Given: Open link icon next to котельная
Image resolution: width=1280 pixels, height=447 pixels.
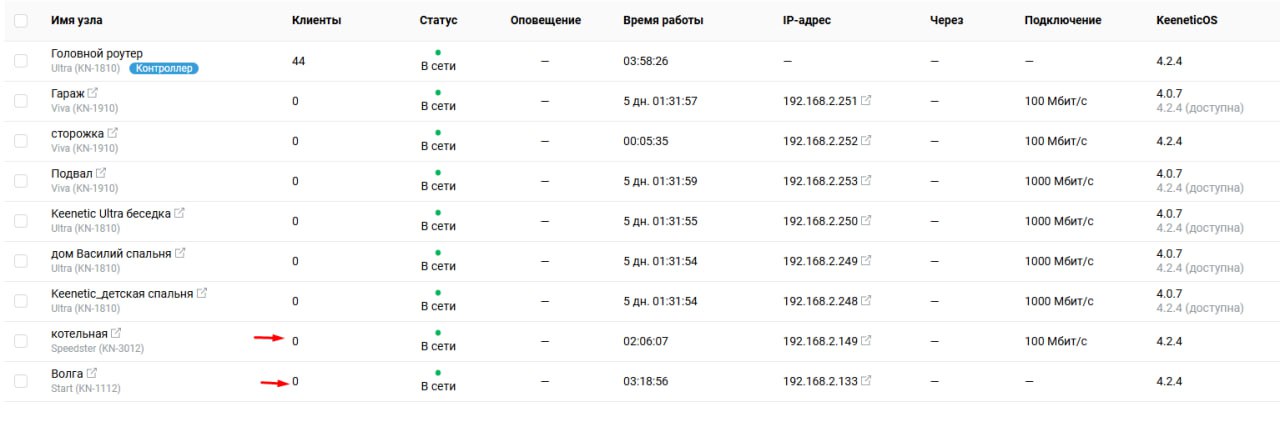Looking at the screenshot, I should (x=116, y=333).
